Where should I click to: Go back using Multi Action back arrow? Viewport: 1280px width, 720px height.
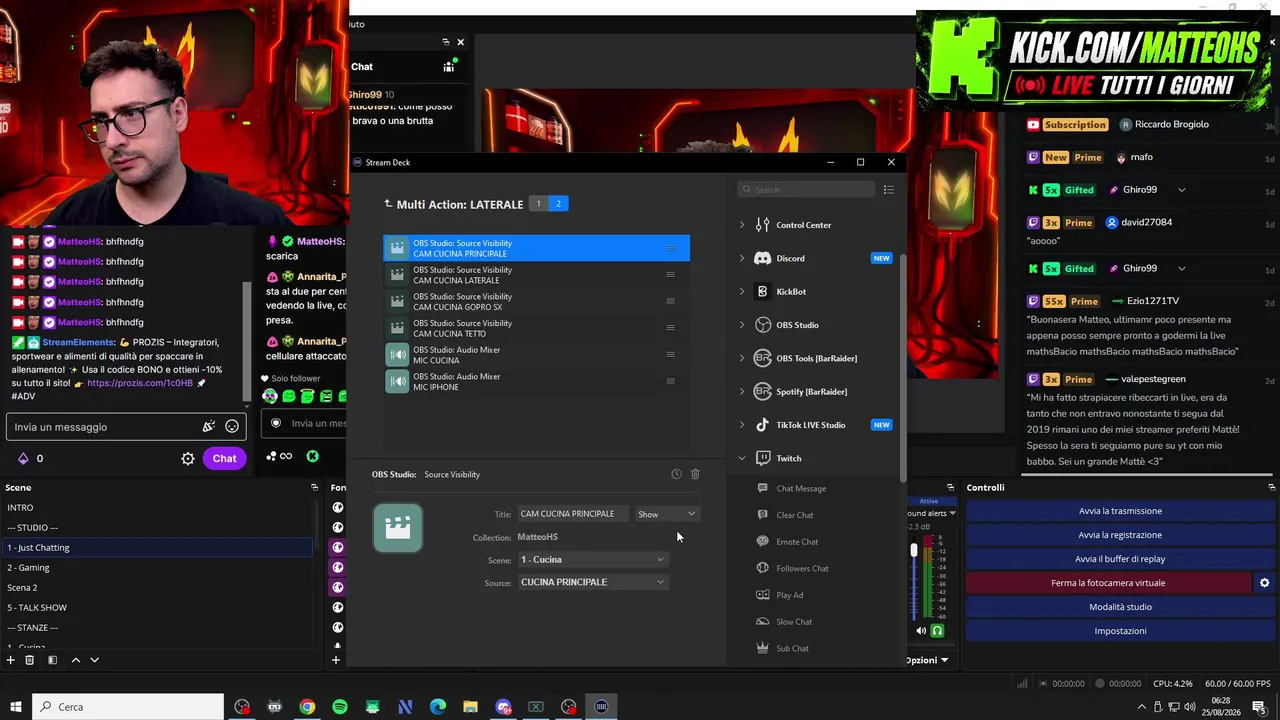point(388,204)
